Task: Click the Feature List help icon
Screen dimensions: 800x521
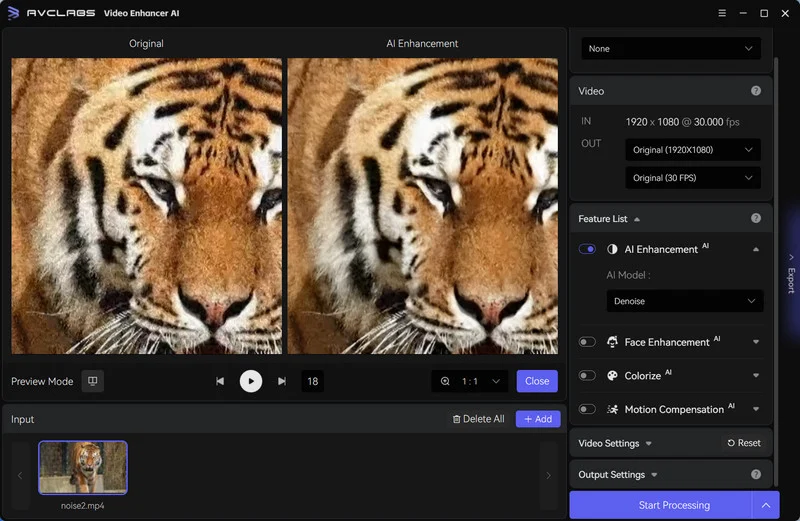Action: (x=755, y=218)
